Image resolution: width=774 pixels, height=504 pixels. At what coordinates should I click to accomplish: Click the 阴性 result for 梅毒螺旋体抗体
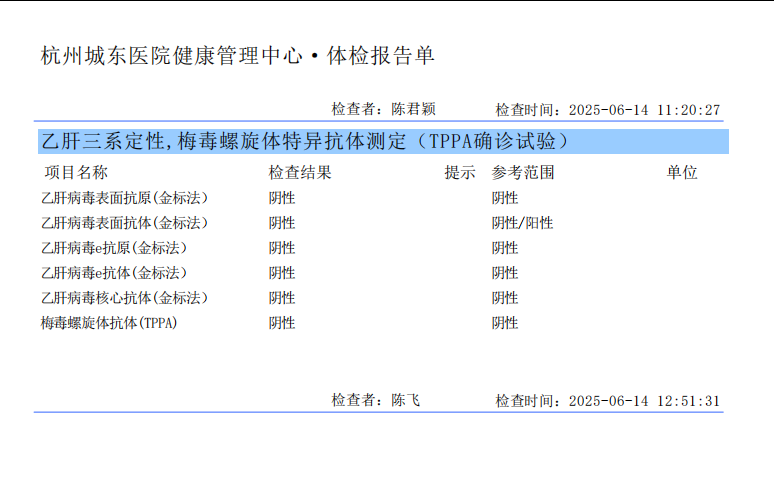pyautogui.click(x=282, y=323)
